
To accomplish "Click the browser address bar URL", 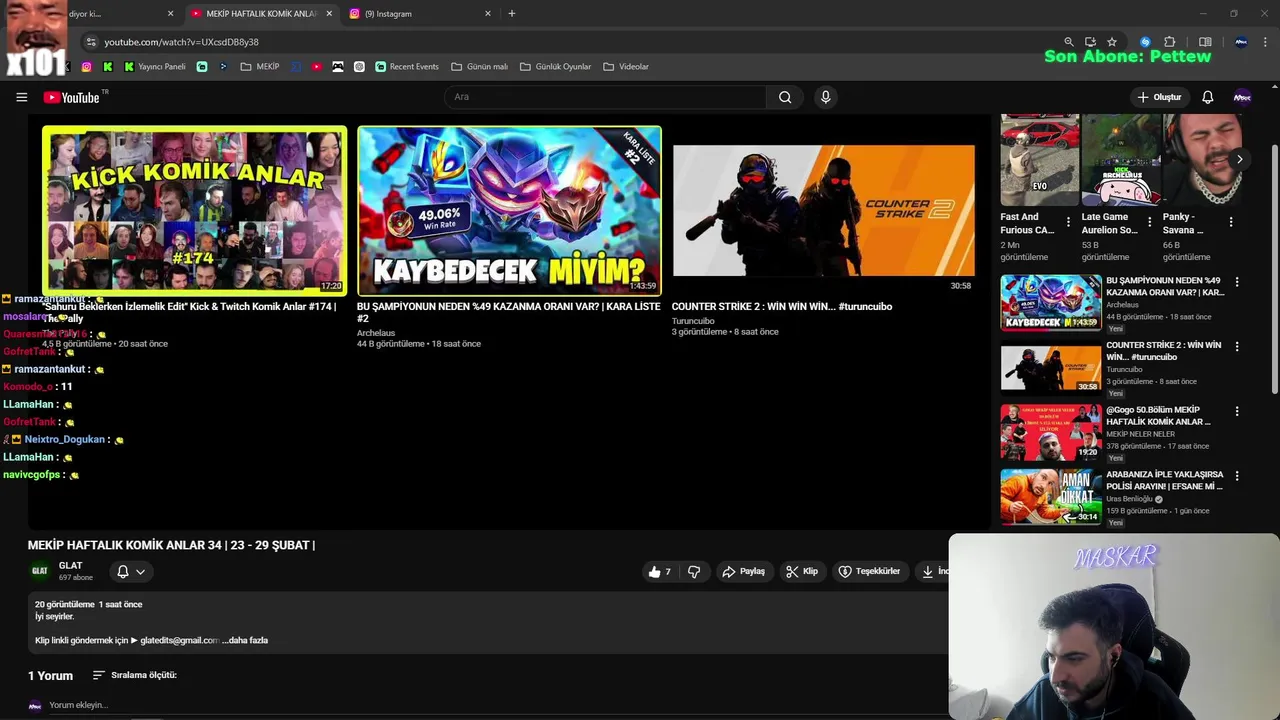I will pos(181,42).
